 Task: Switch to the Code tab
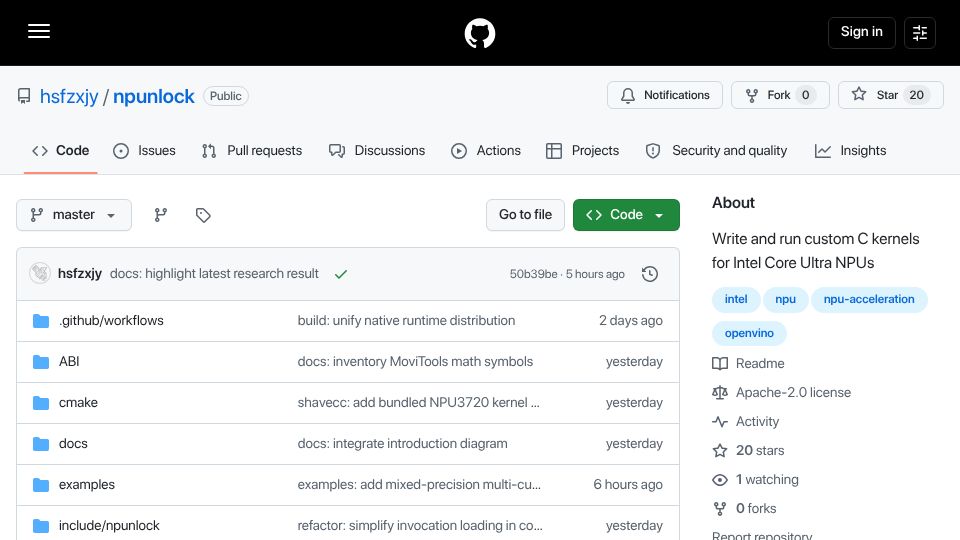61,151
